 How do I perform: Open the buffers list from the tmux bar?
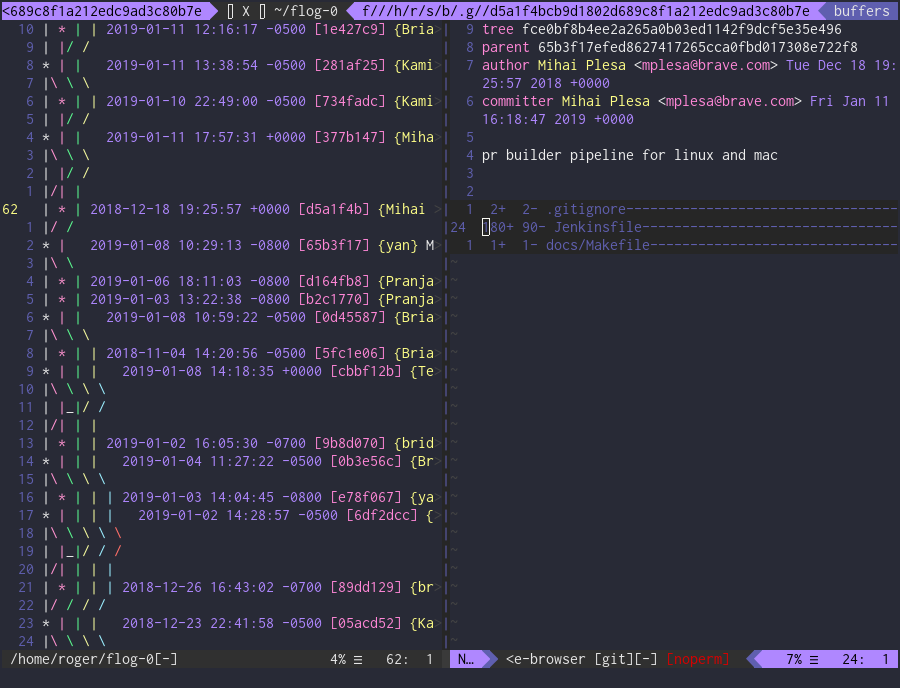tap(862, 11)
